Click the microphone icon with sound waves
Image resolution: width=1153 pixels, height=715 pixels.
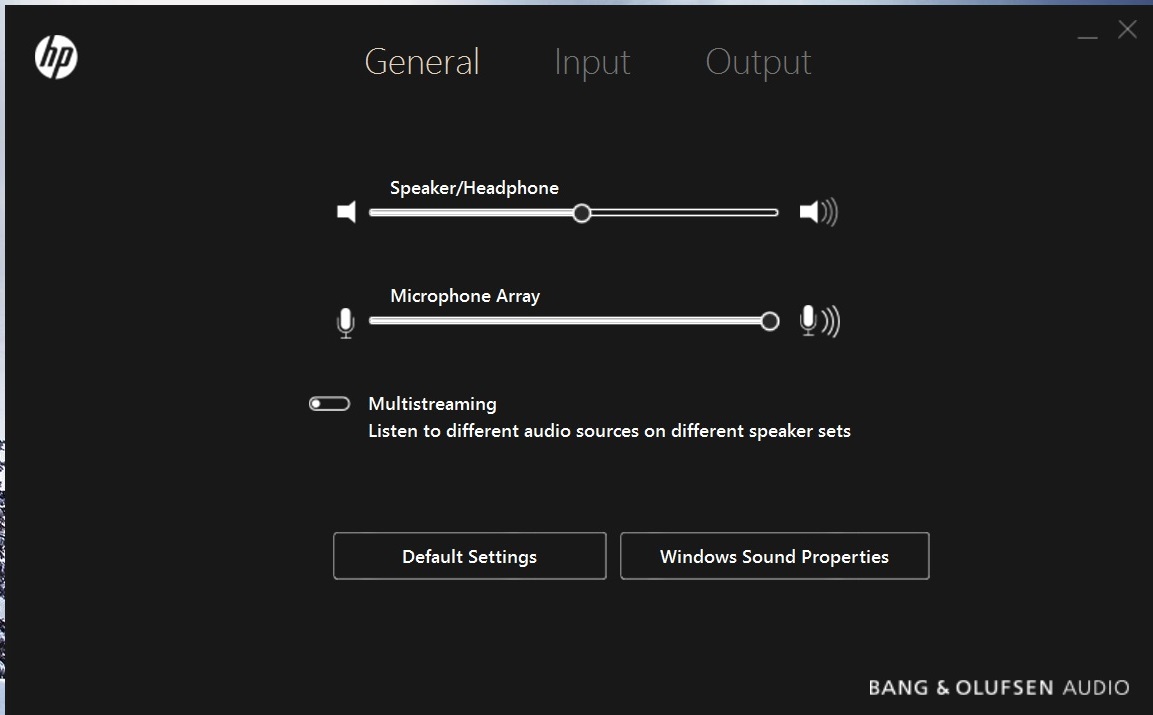tap(819, 321)
